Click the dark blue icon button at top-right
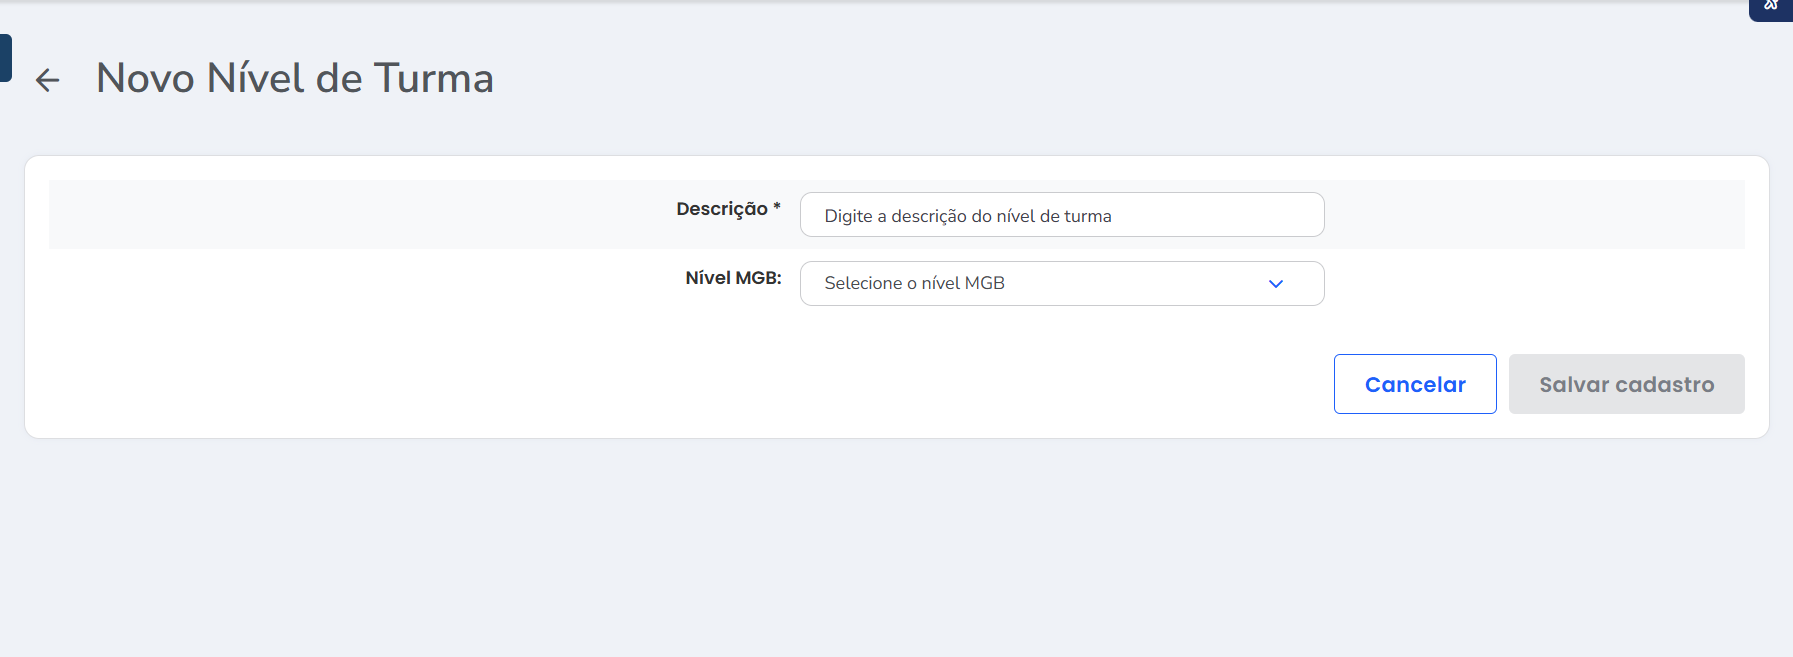Screen dimensions: 1793x657 [1771, 8]
